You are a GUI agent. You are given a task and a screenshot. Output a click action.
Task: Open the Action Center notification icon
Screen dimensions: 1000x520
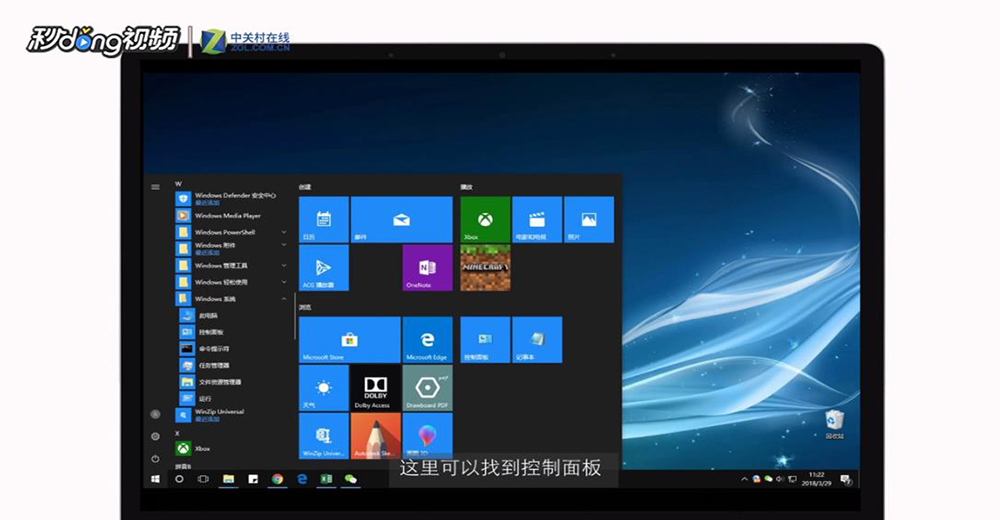[x=846, y=479]
